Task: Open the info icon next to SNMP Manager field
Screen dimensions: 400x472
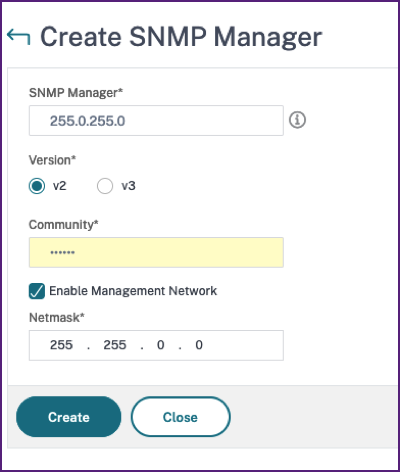Action: [297, 120]
